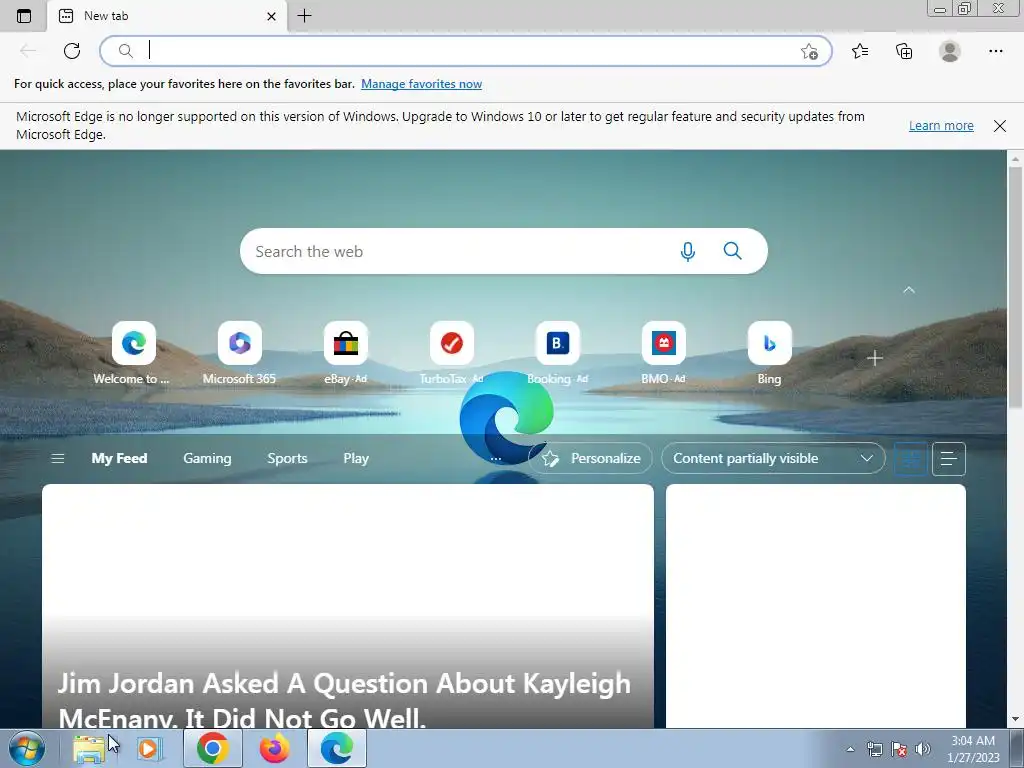
Task: Dismiss the unsupported Windows notification bar
Action: coord(1000,126)
